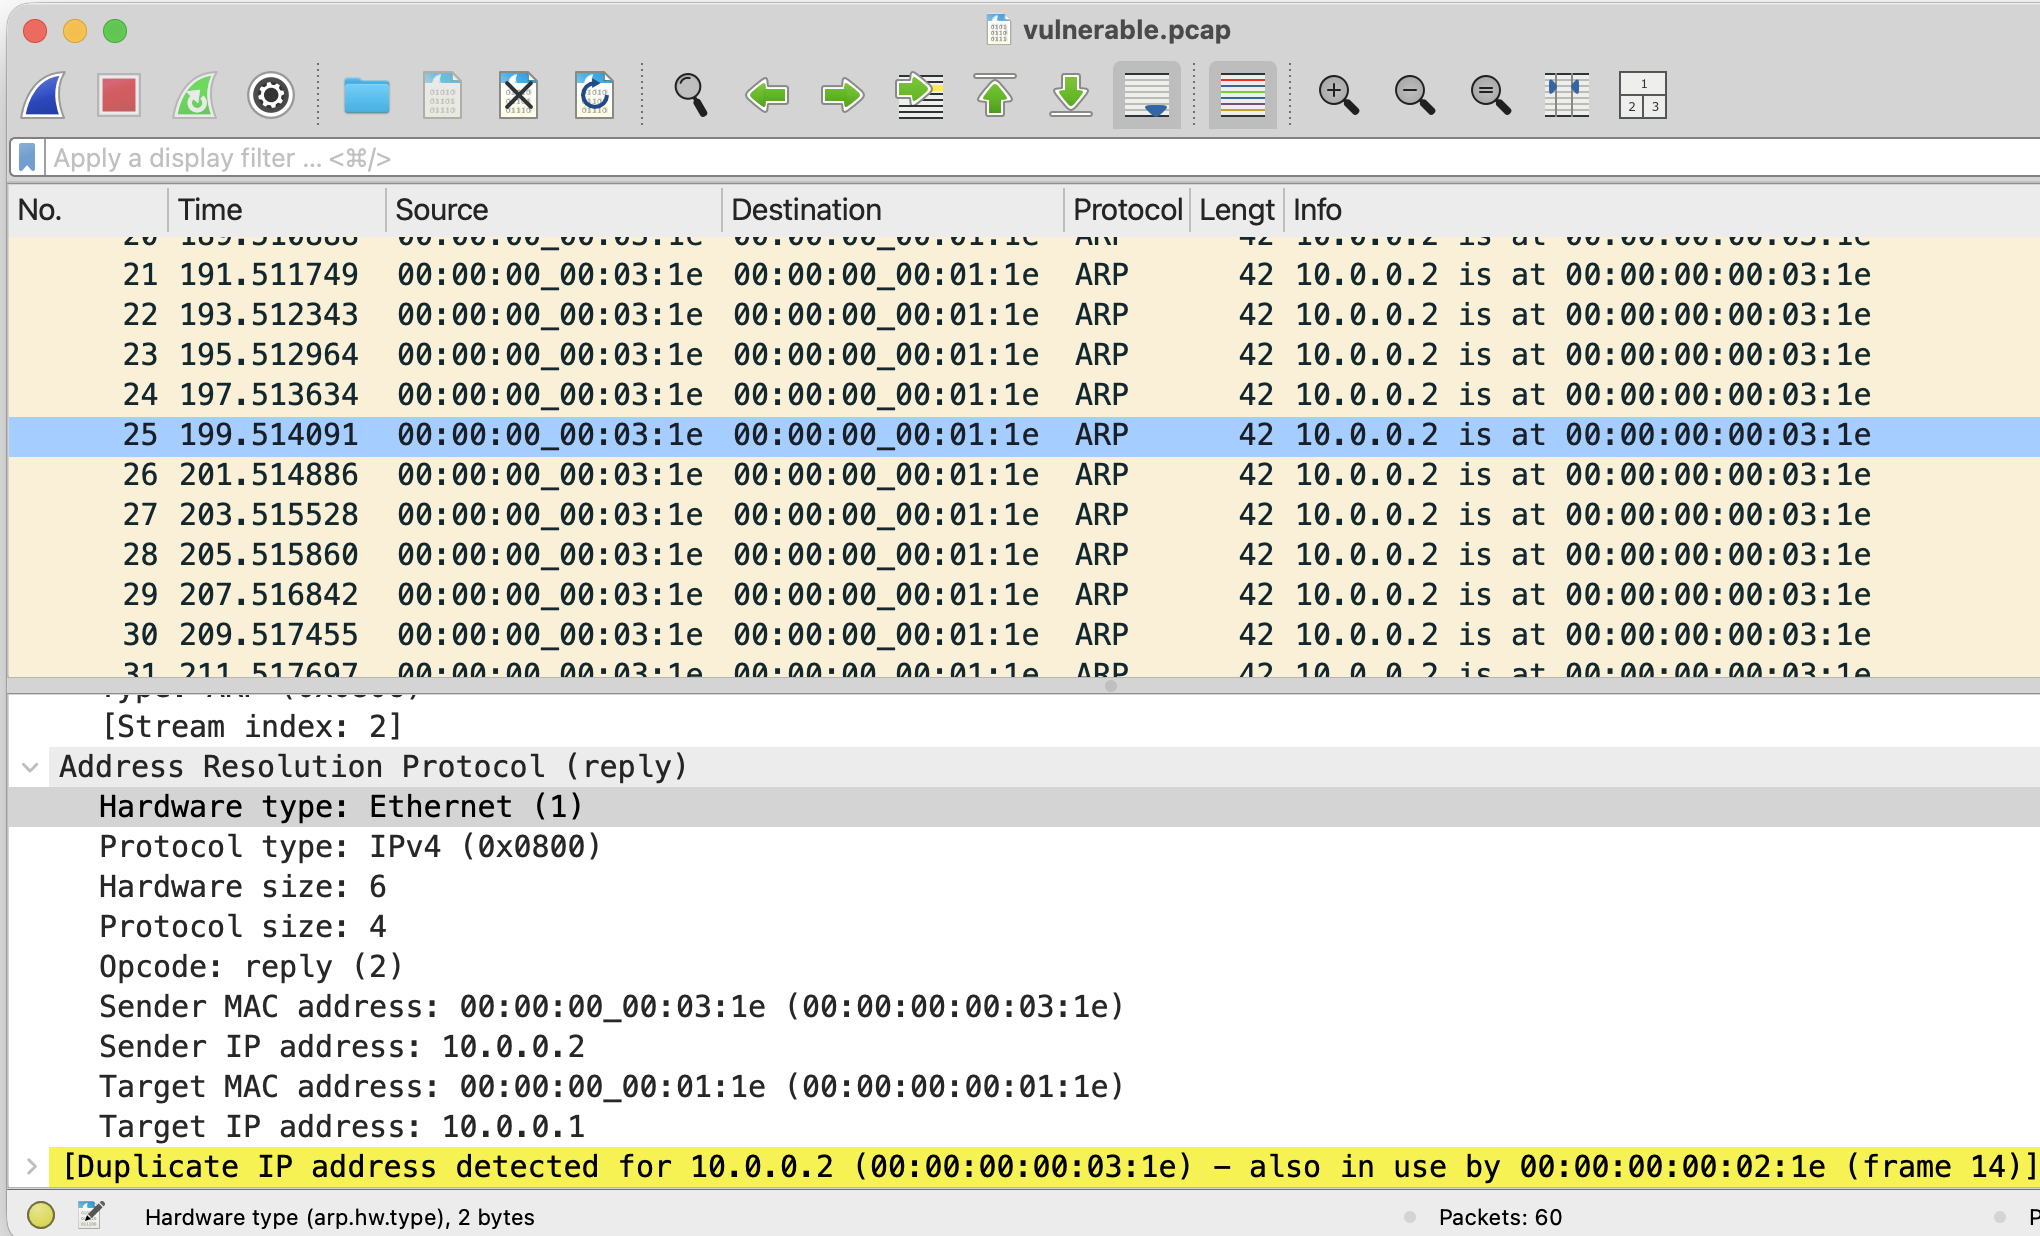Click the display filter input field

point(1040,158)
